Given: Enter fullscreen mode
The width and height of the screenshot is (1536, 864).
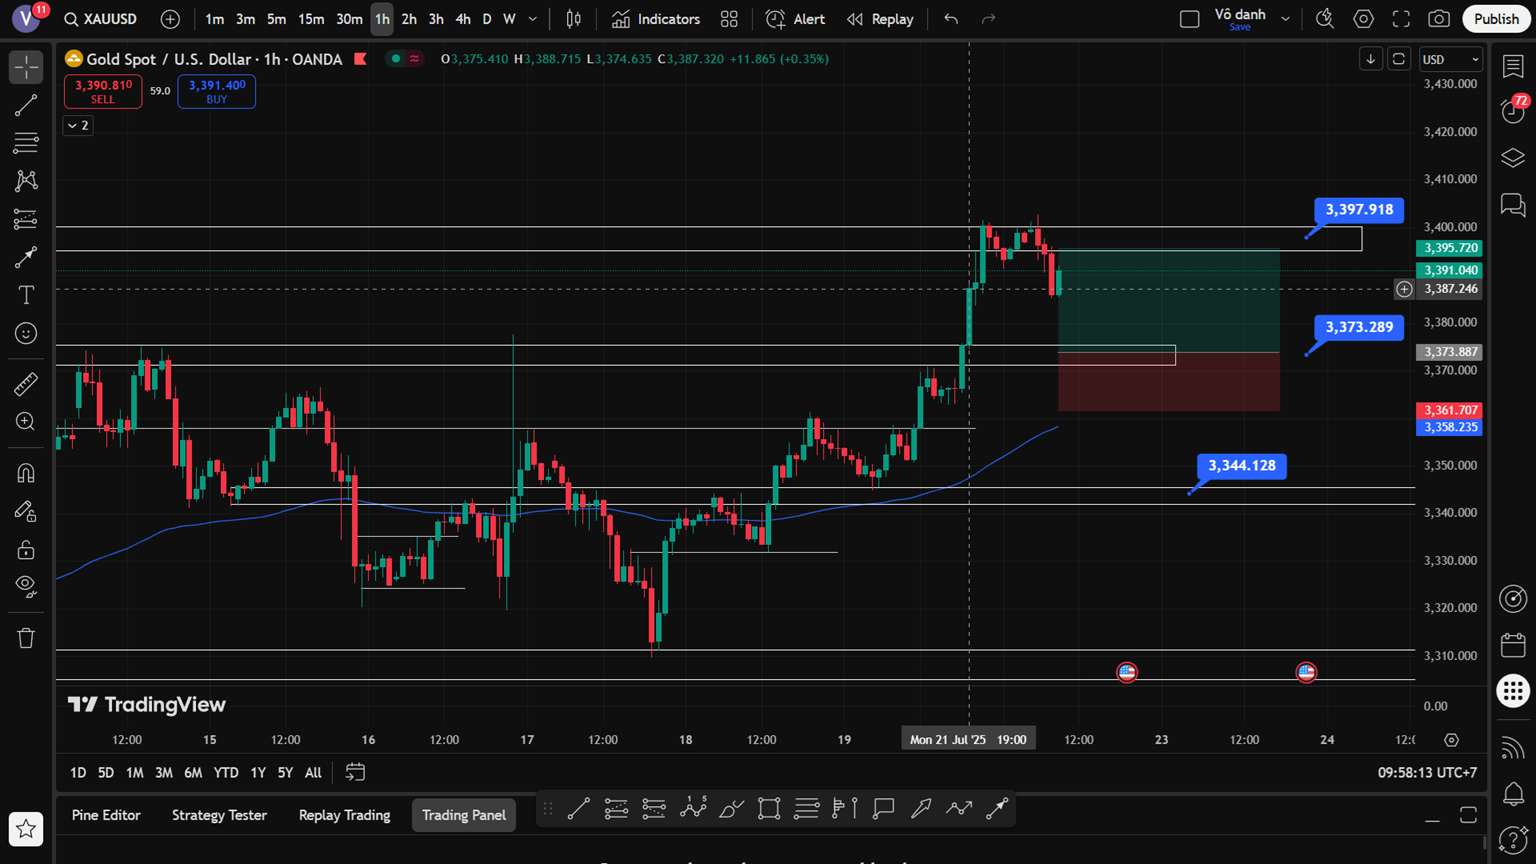Looking at the screenshot, I should tap(1401, 19).
